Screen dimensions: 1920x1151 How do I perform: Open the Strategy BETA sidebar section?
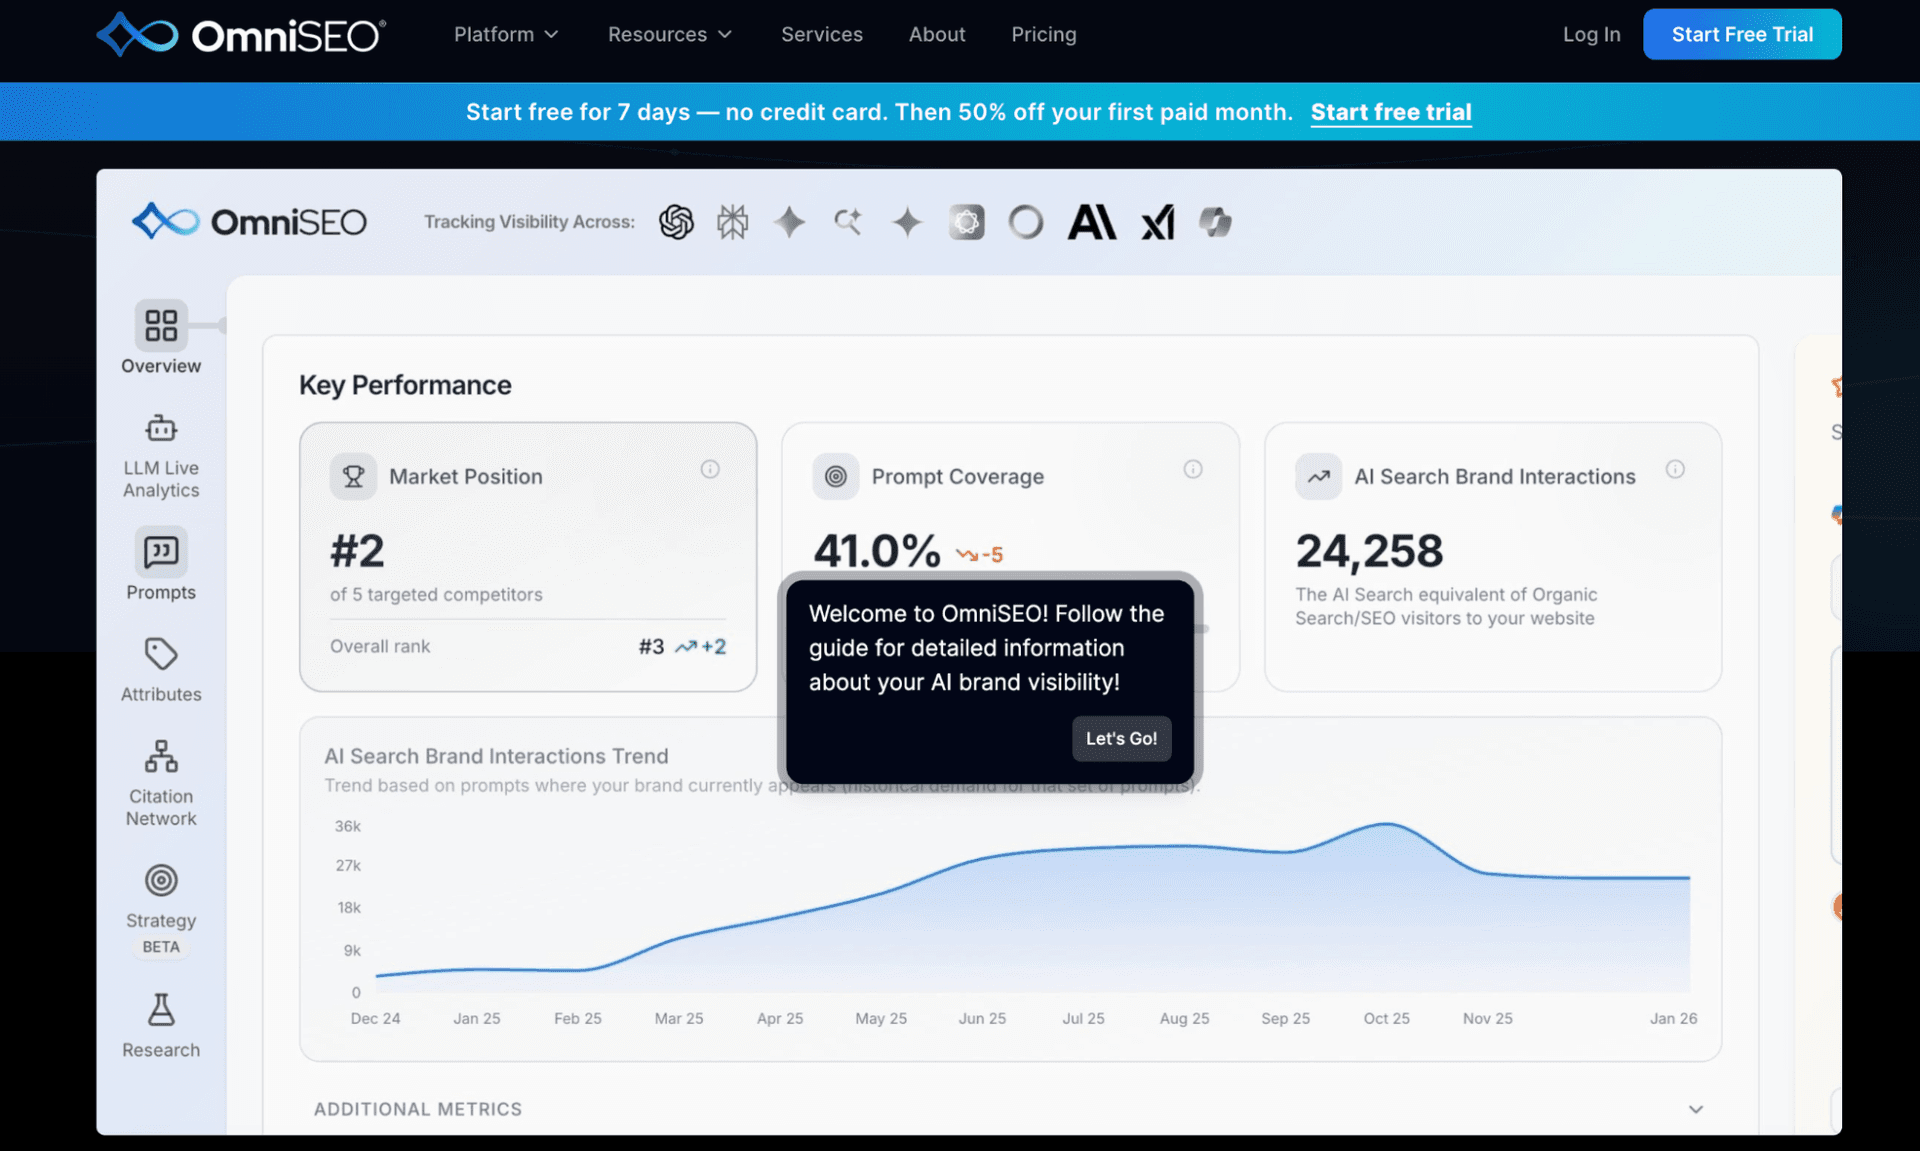click(x=161, y=909)
